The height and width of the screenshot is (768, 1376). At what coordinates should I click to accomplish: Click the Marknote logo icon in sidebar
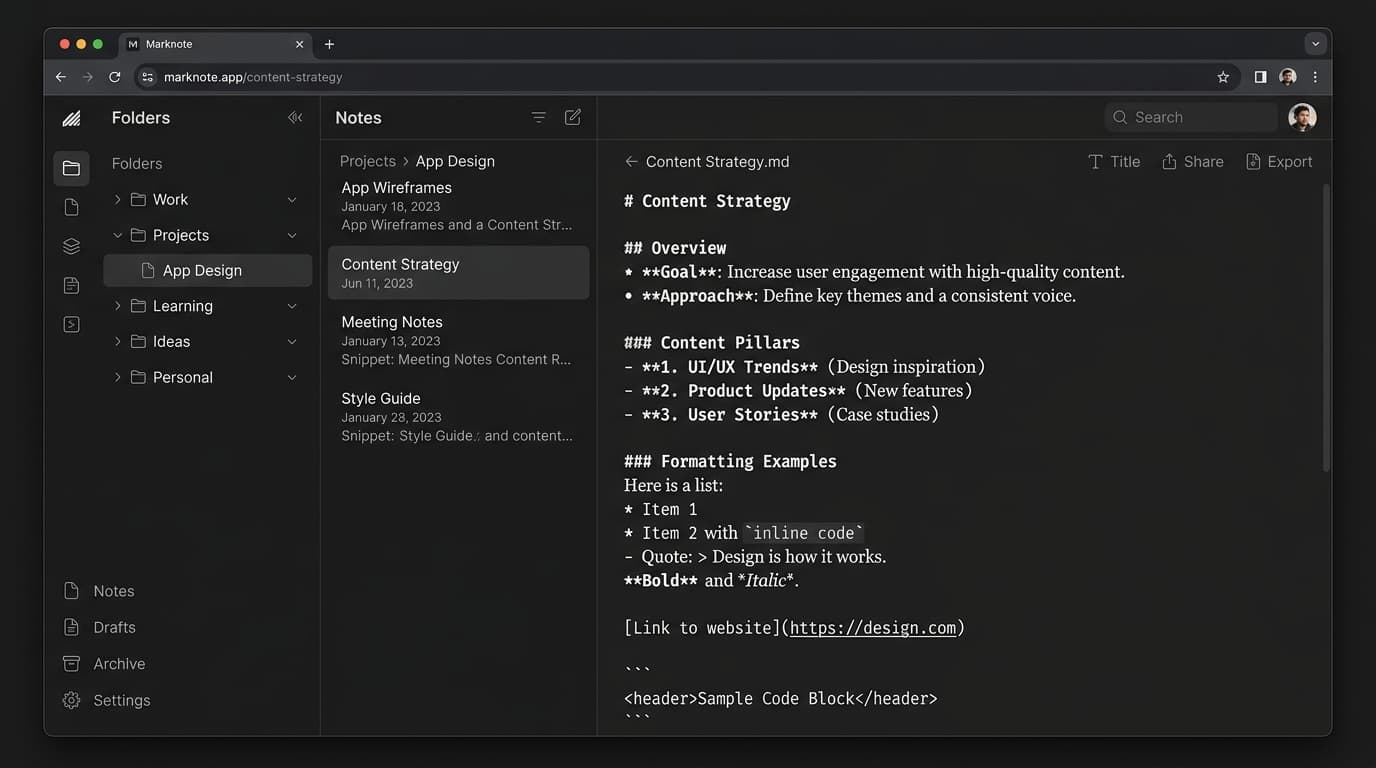click(x=71, y=118)
